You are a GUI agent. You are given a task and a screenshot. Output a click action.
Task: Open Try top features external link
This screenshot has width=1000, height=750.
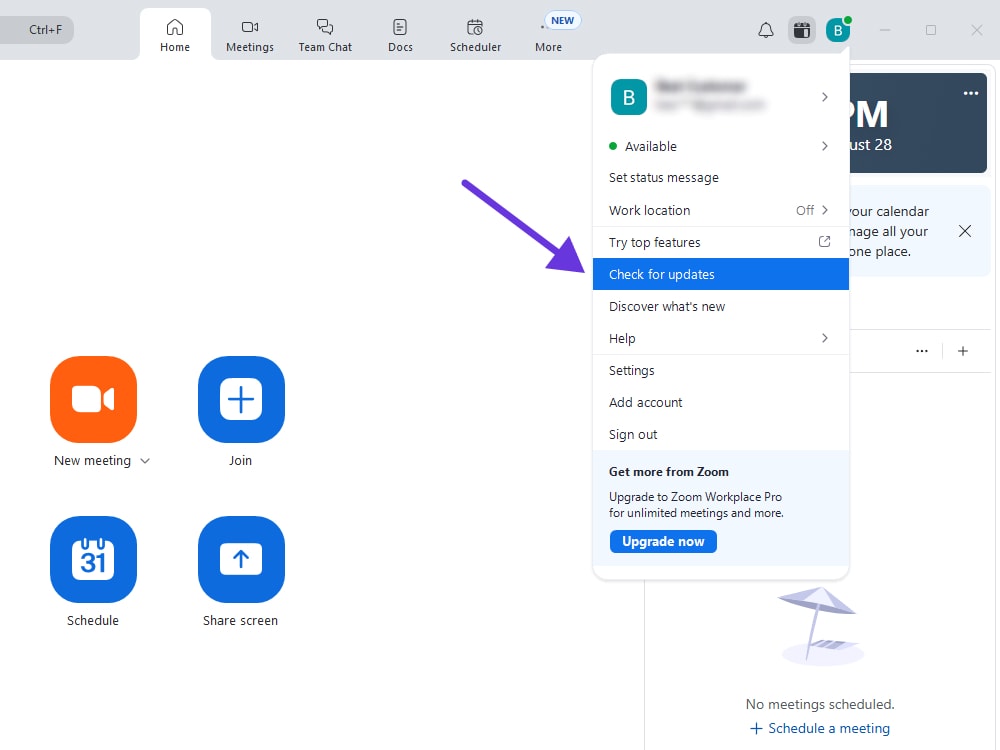[x=721, y=242]
